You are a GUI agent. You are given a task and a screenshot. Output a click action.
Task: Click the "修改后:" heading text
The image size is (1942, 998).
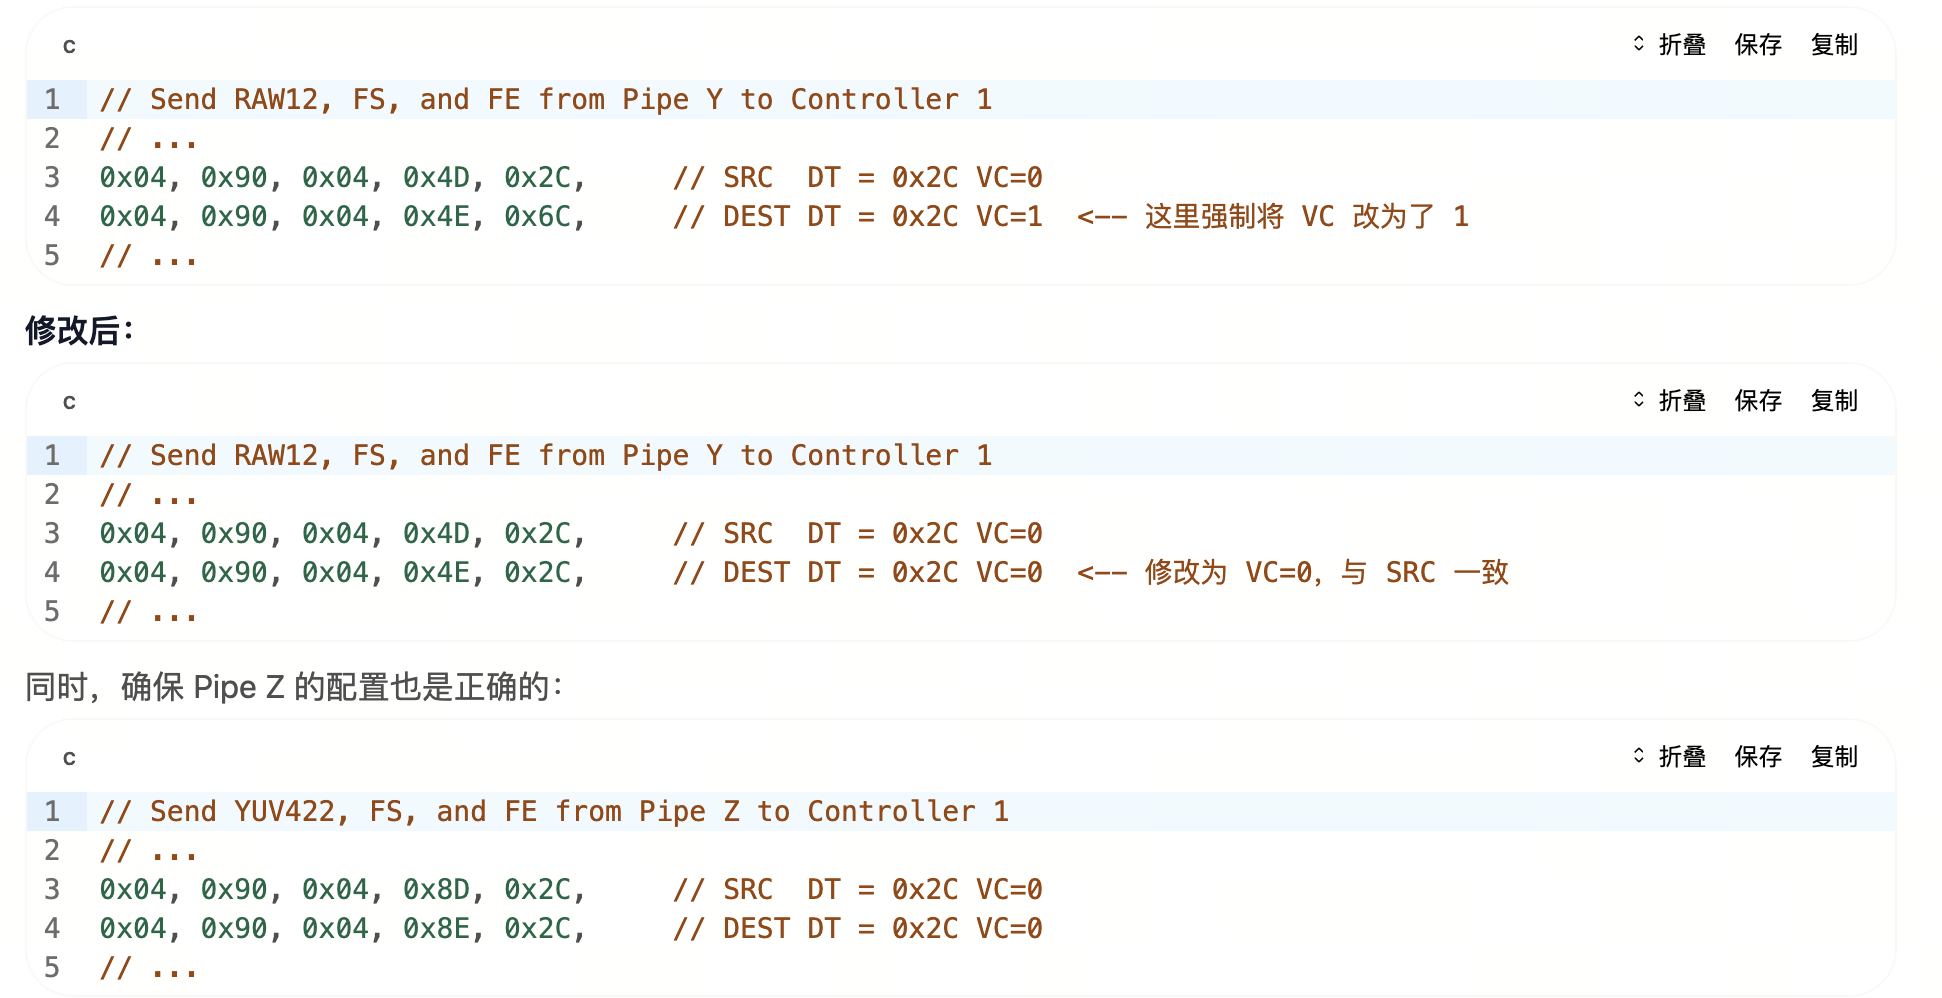click(79, 330)
